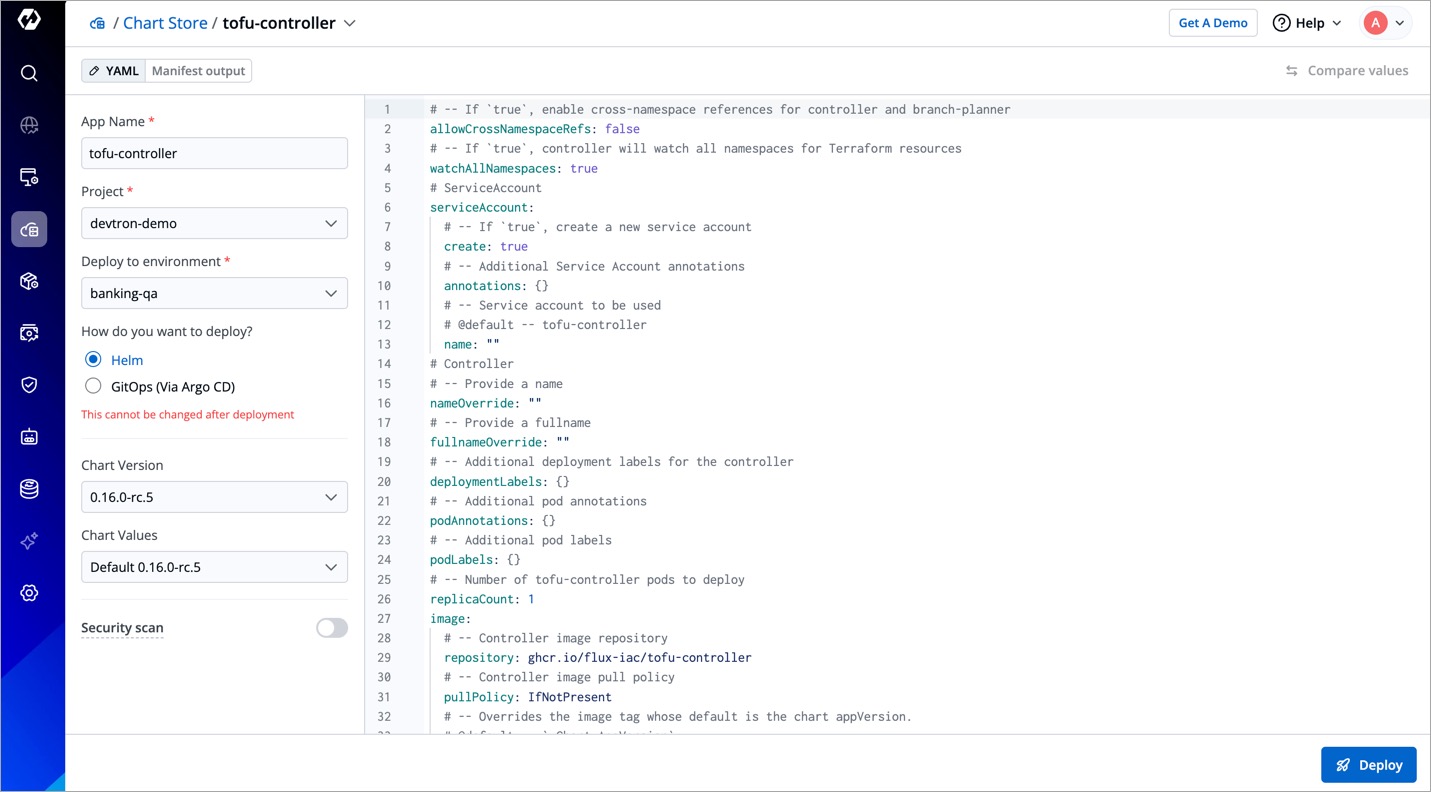Select the Helm deployment radio option
This screenshot has height=792, width=1431.
(93, 360)
